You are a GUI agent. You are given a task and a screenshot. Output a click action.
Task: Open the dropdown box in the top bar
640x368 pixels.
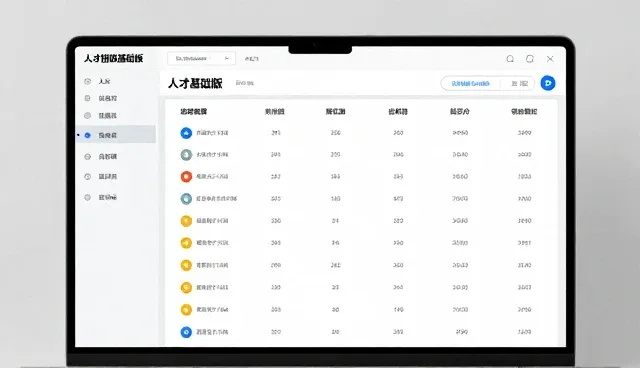[x=201, y=58]
